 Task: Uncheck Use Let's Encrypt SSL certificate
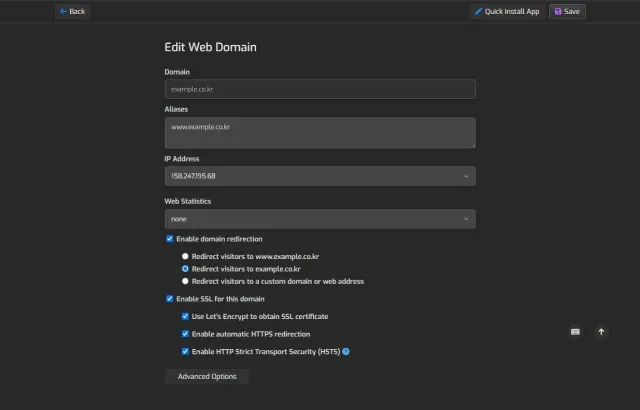185,316
